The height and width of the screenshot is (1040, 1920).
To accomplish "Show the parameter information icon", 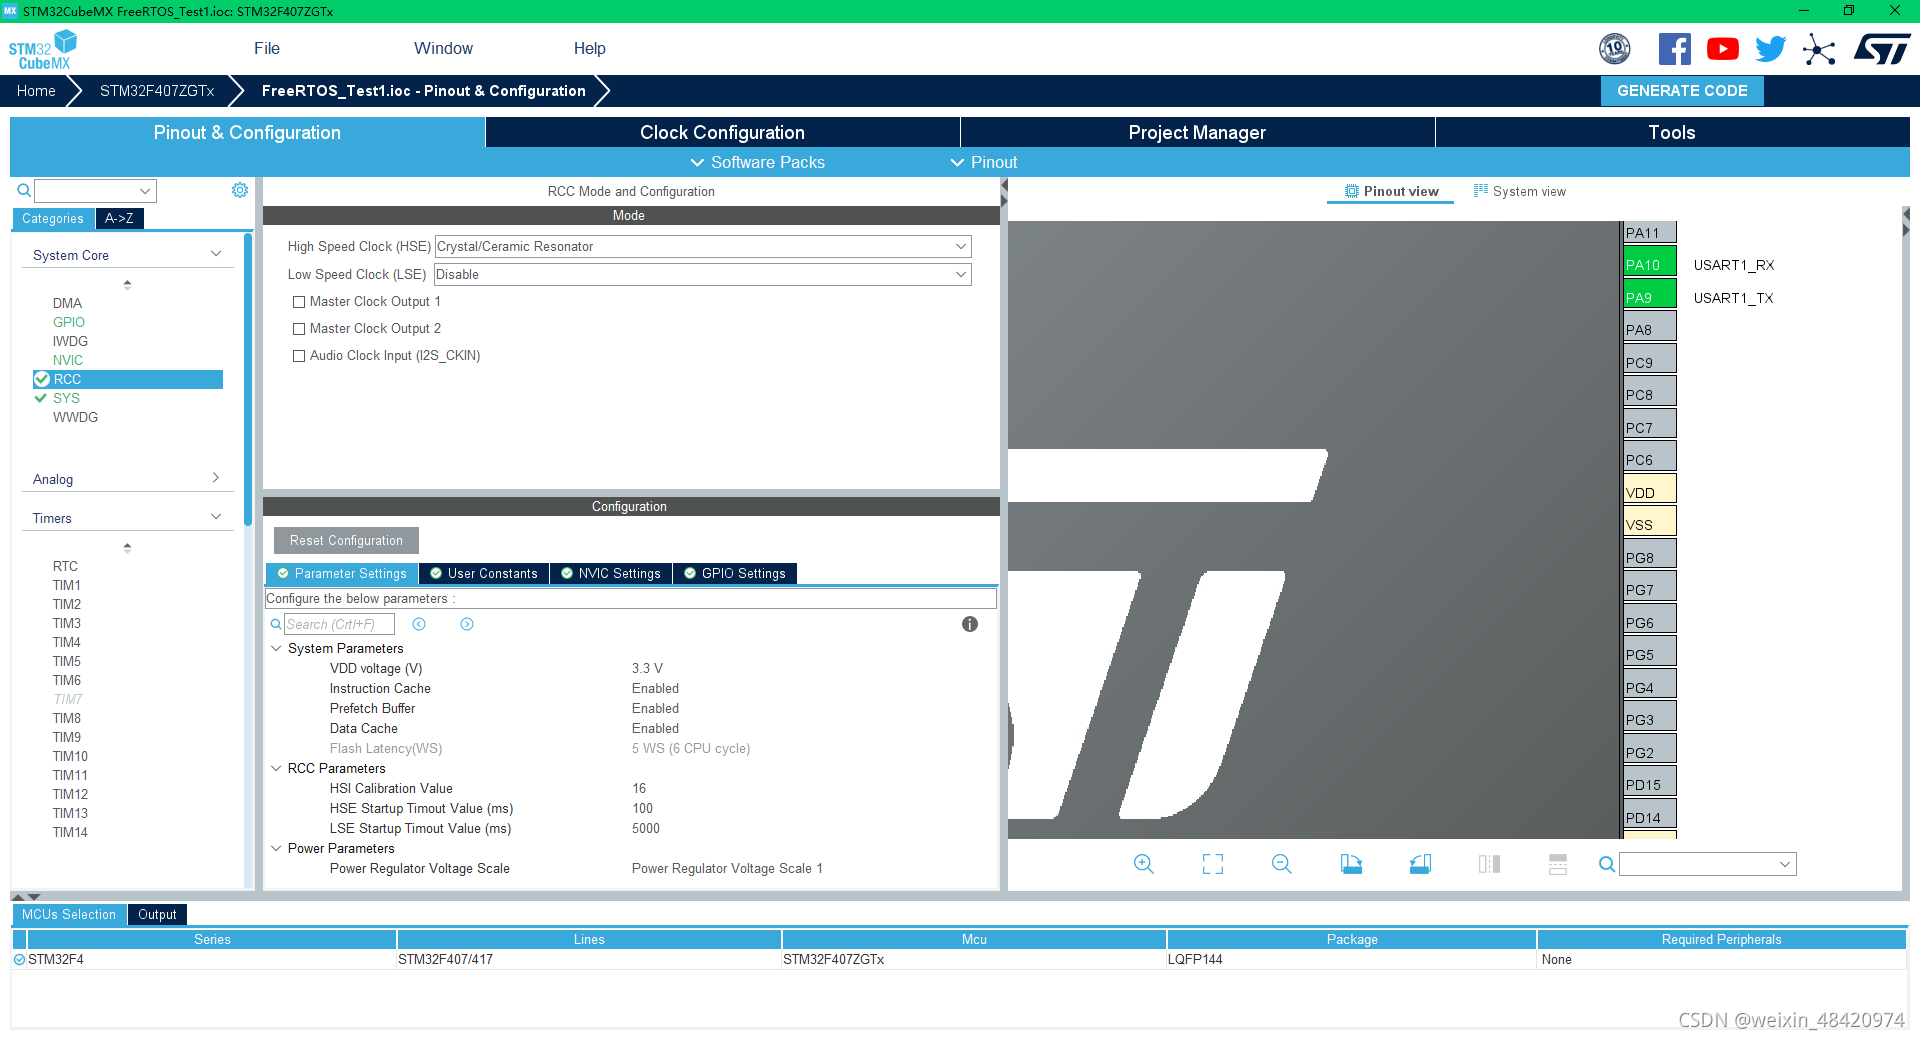I will [x=970, y=624].
